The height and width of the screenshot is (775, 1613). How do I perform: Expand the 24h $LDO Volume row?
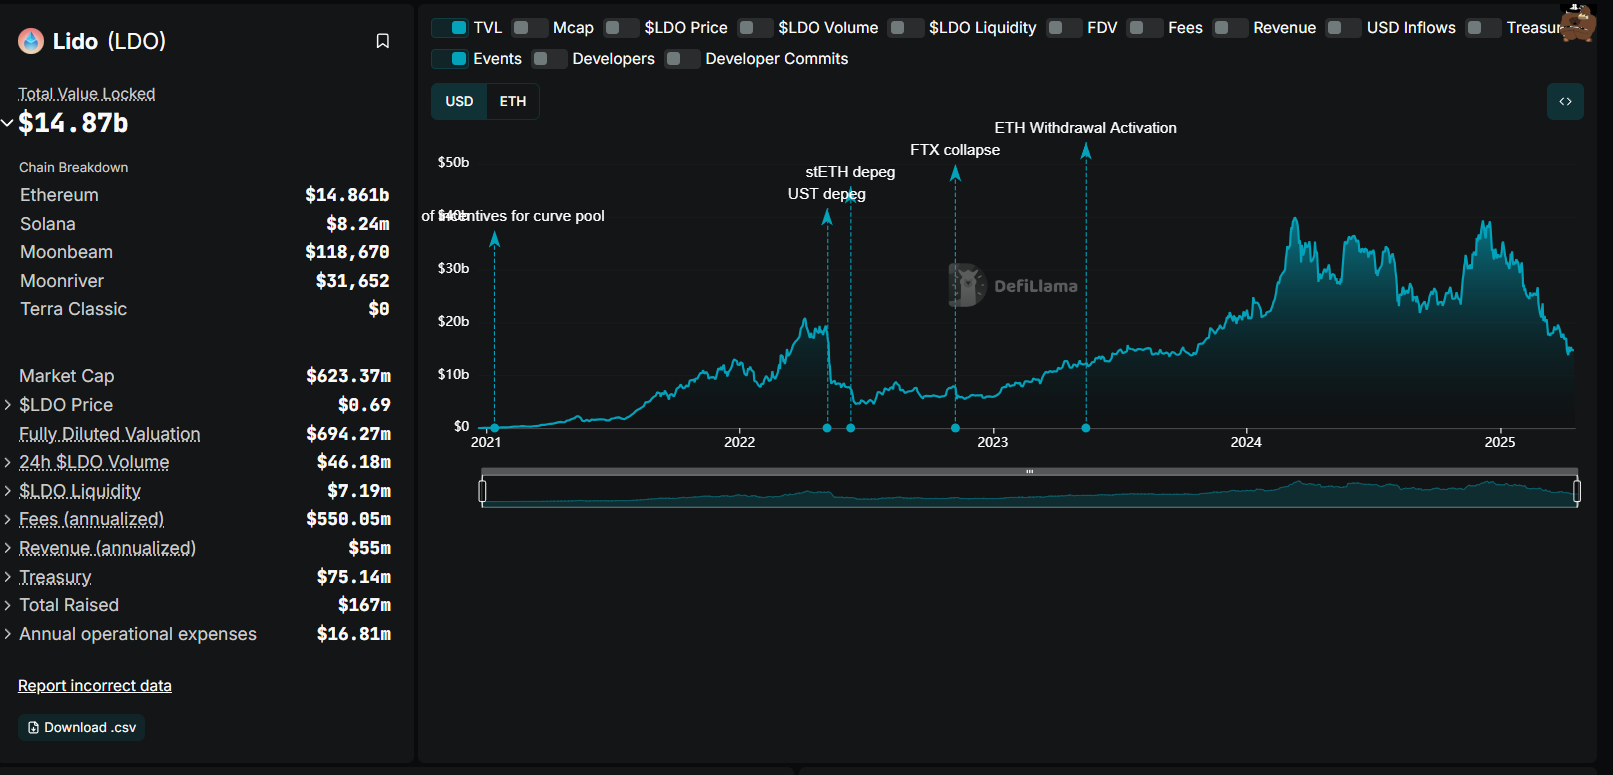(7, 462)
